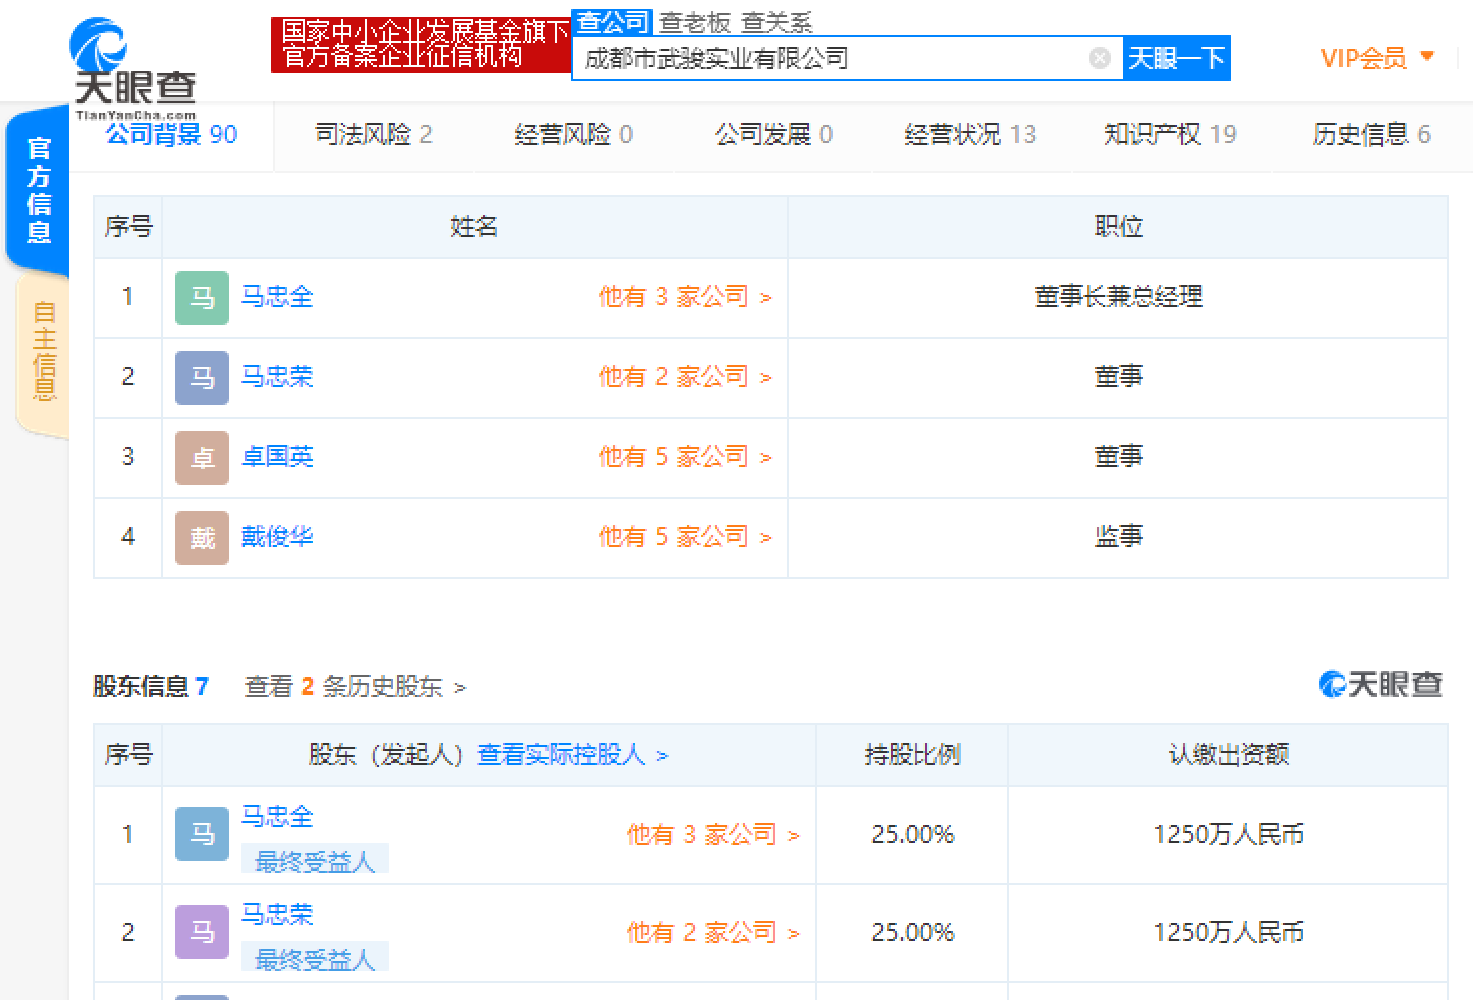Screen dimensions: 1473x1000
Task: Click the Tianyancha logo in the header
Action: coord(133,68)
